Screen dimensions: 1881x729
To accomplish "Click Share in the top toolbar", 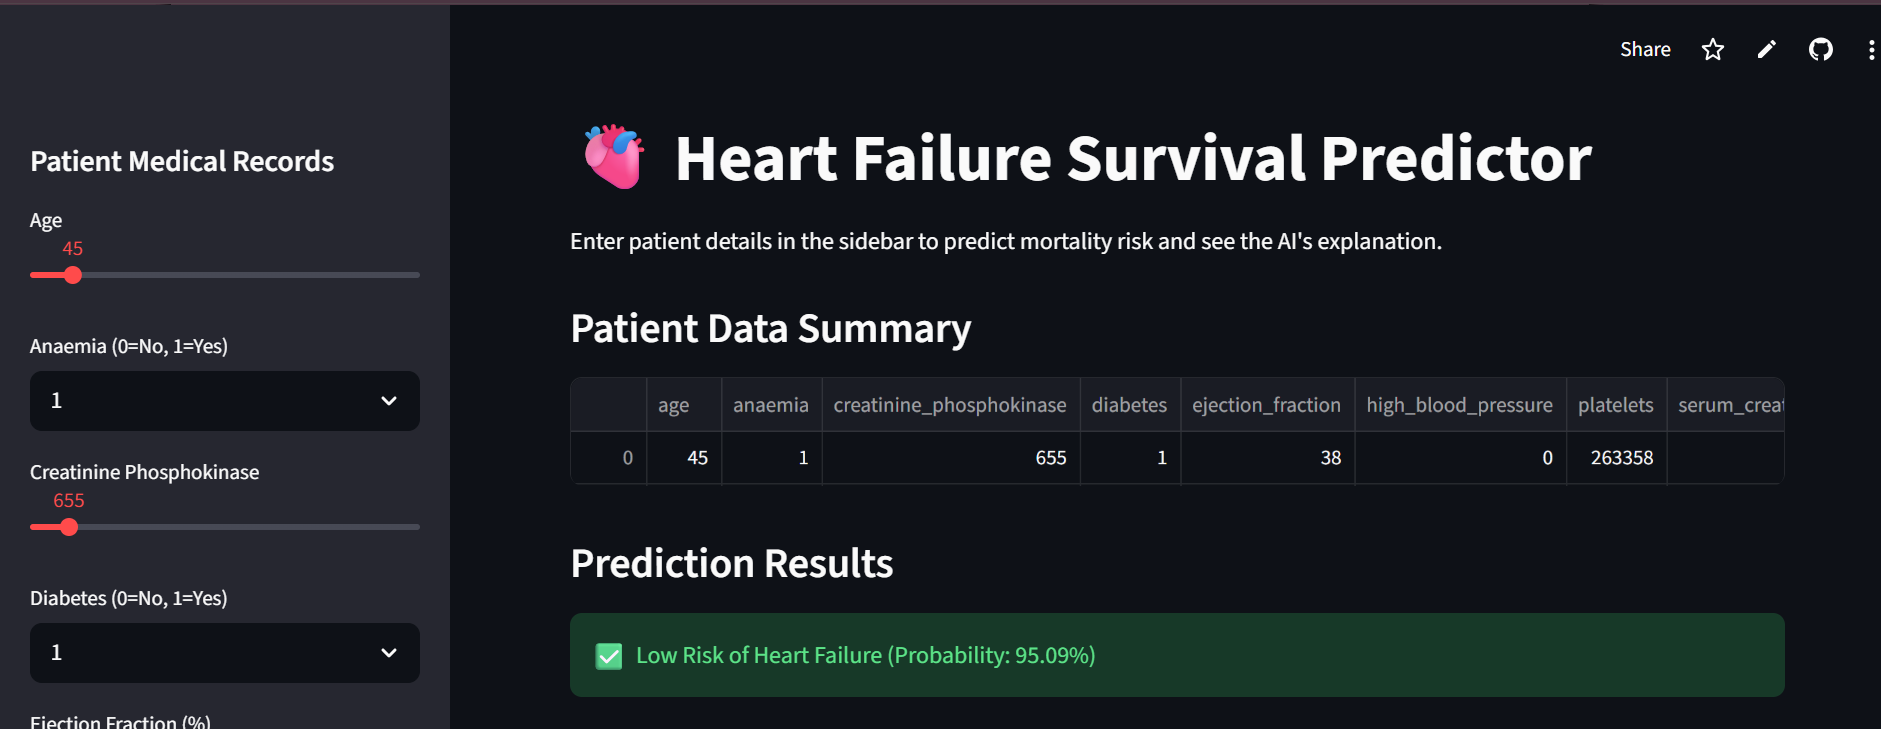I will tap(1645, 50).
